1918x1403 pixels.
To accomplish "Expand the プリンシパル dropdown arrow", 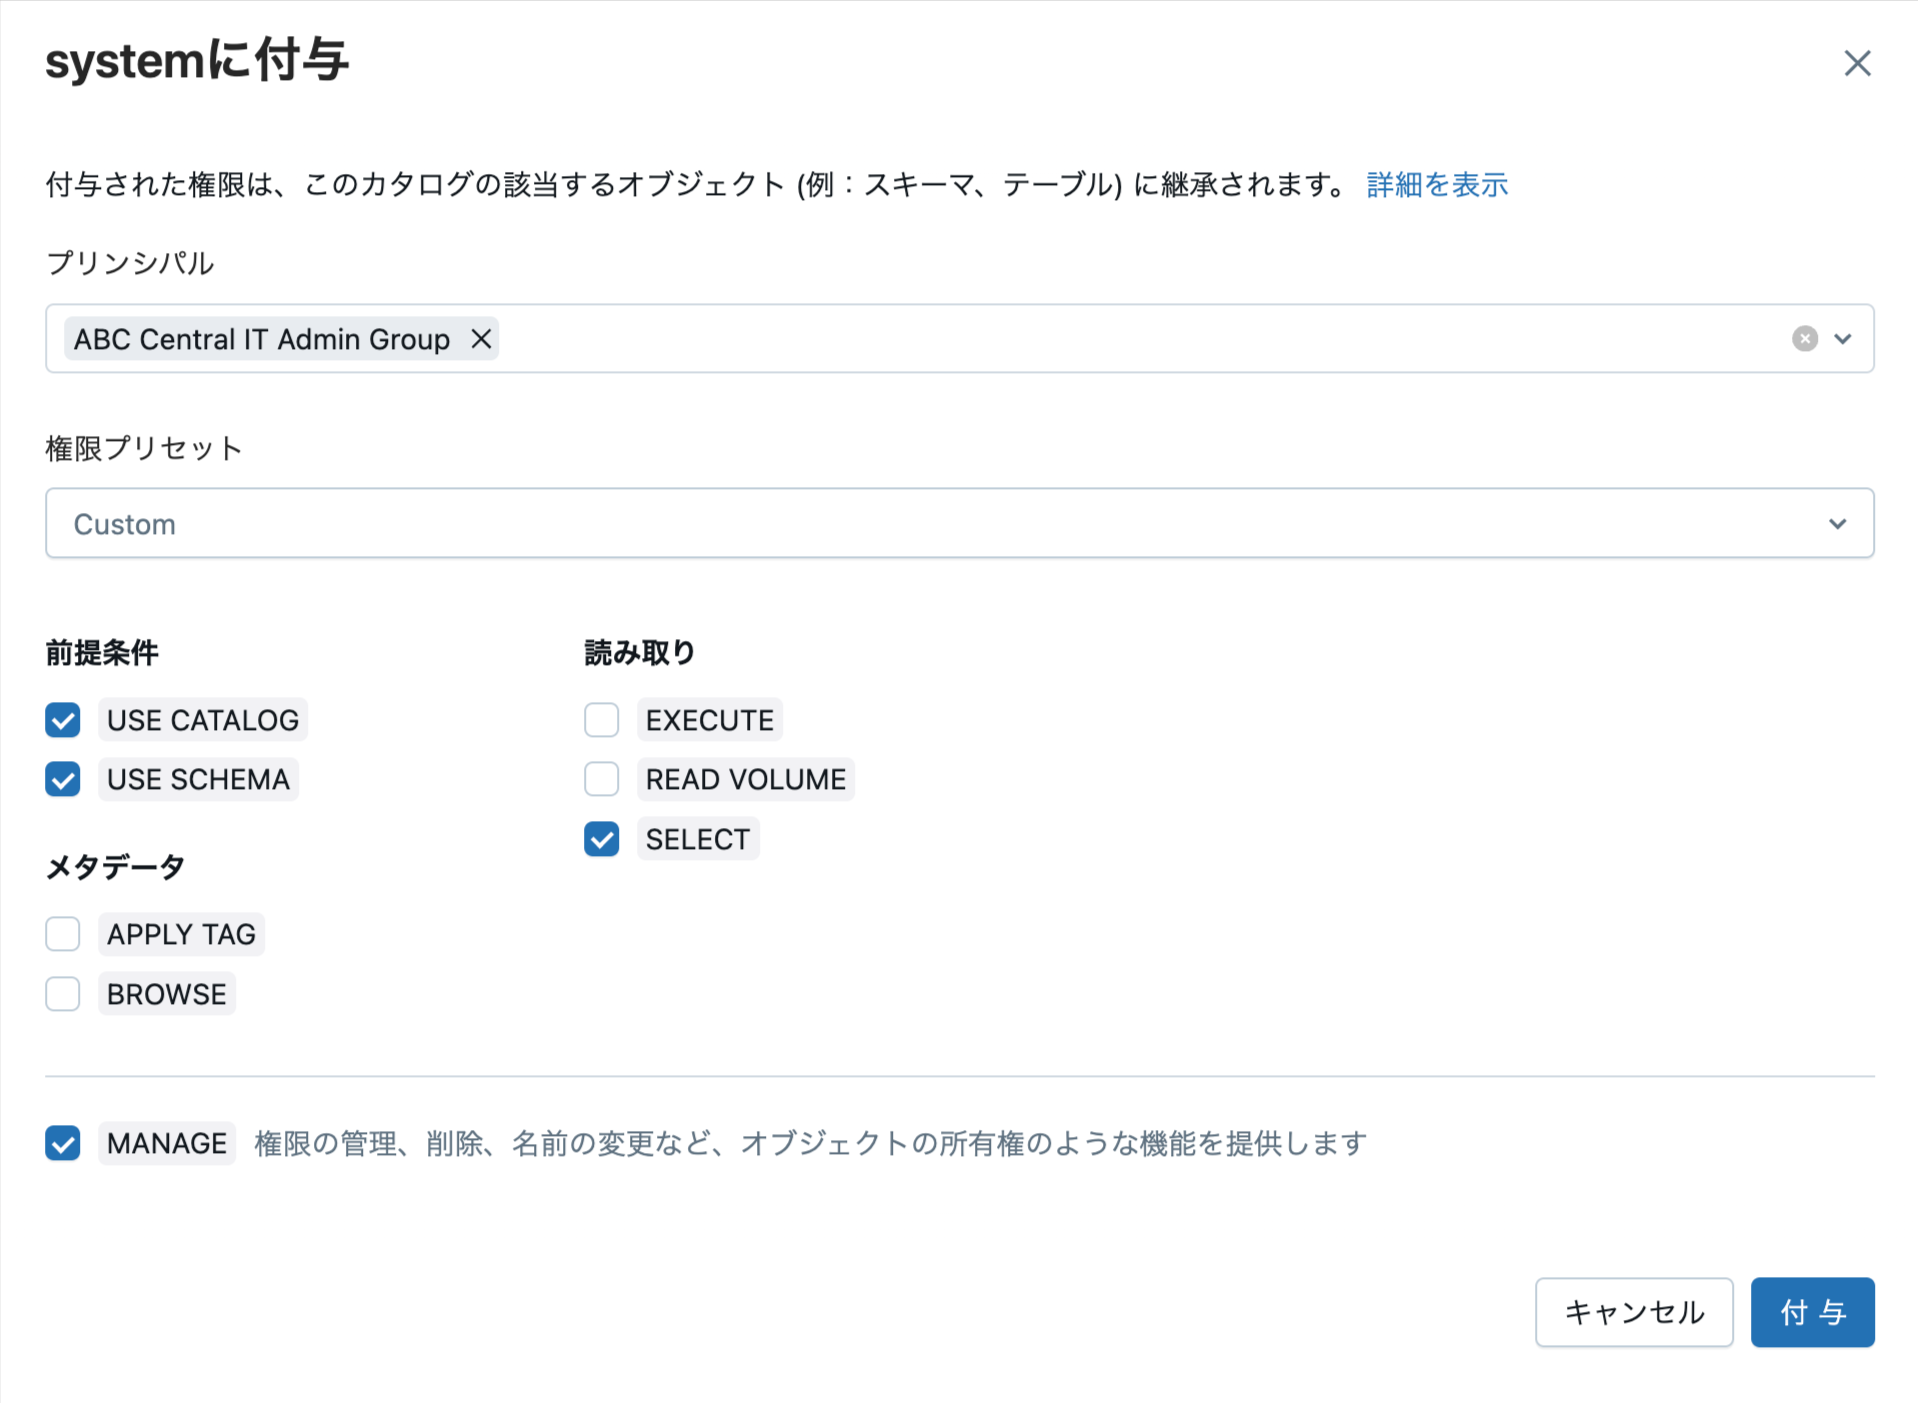I will click(x=1843, y=339).
